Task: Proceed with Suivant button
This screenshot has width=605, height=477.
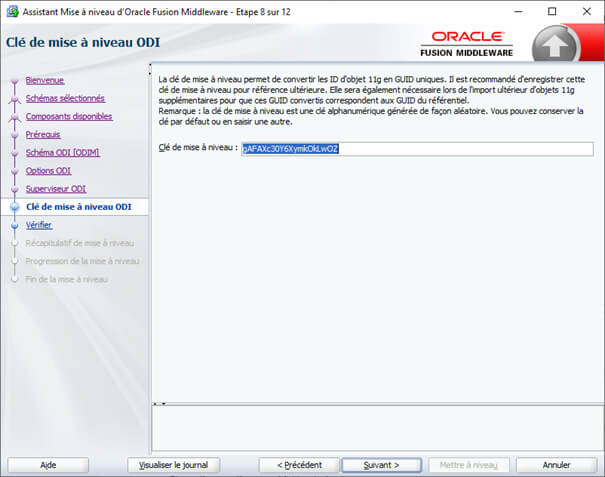Action: 382,465
